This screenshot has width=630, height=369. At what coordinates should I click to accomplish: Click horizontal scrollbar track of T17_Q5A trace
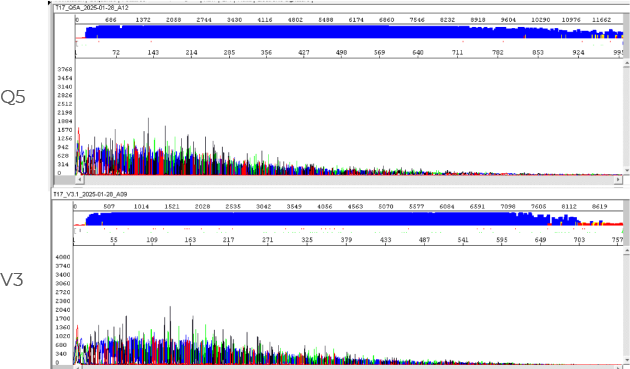pos(349,180)
